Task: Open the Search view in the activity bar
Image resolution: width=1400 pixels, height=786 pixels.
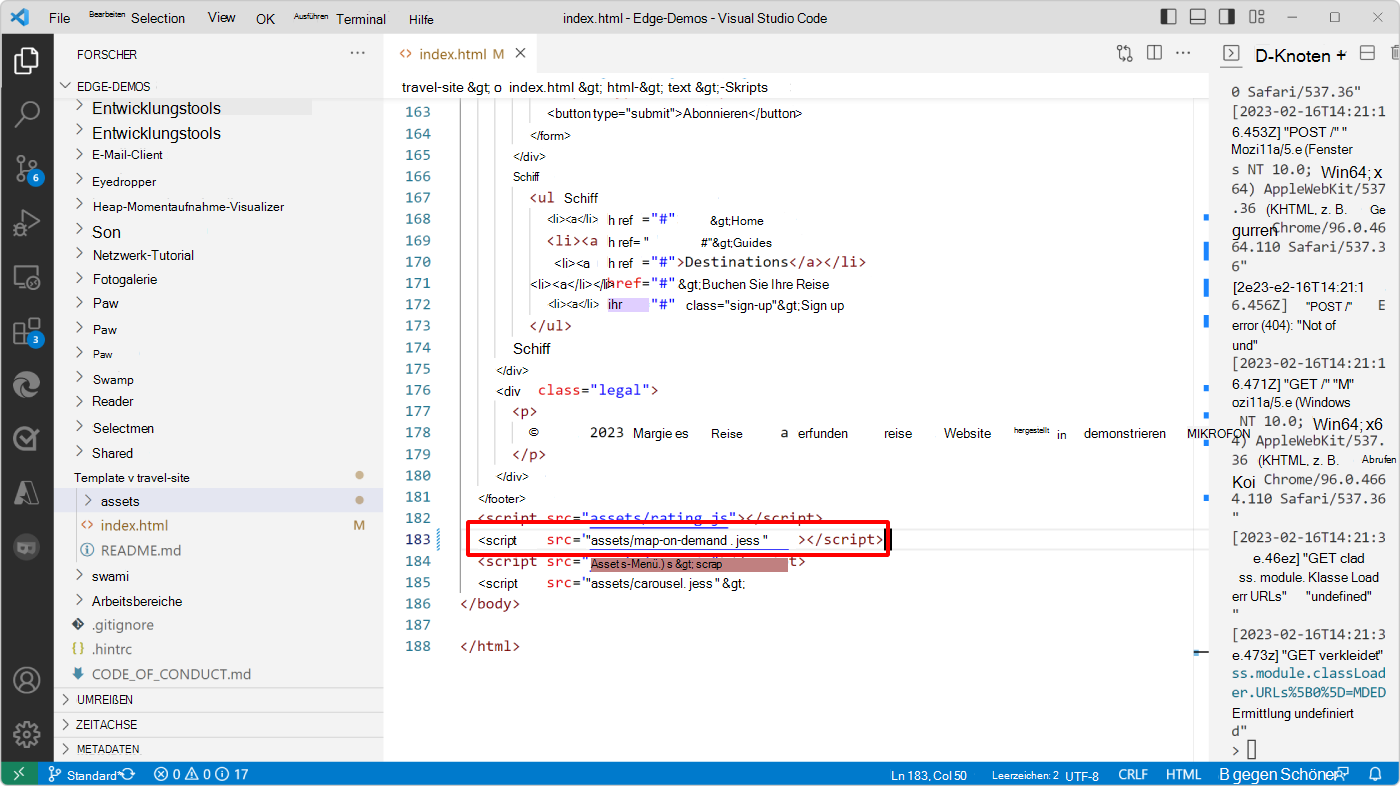Action: pos(26,114)
